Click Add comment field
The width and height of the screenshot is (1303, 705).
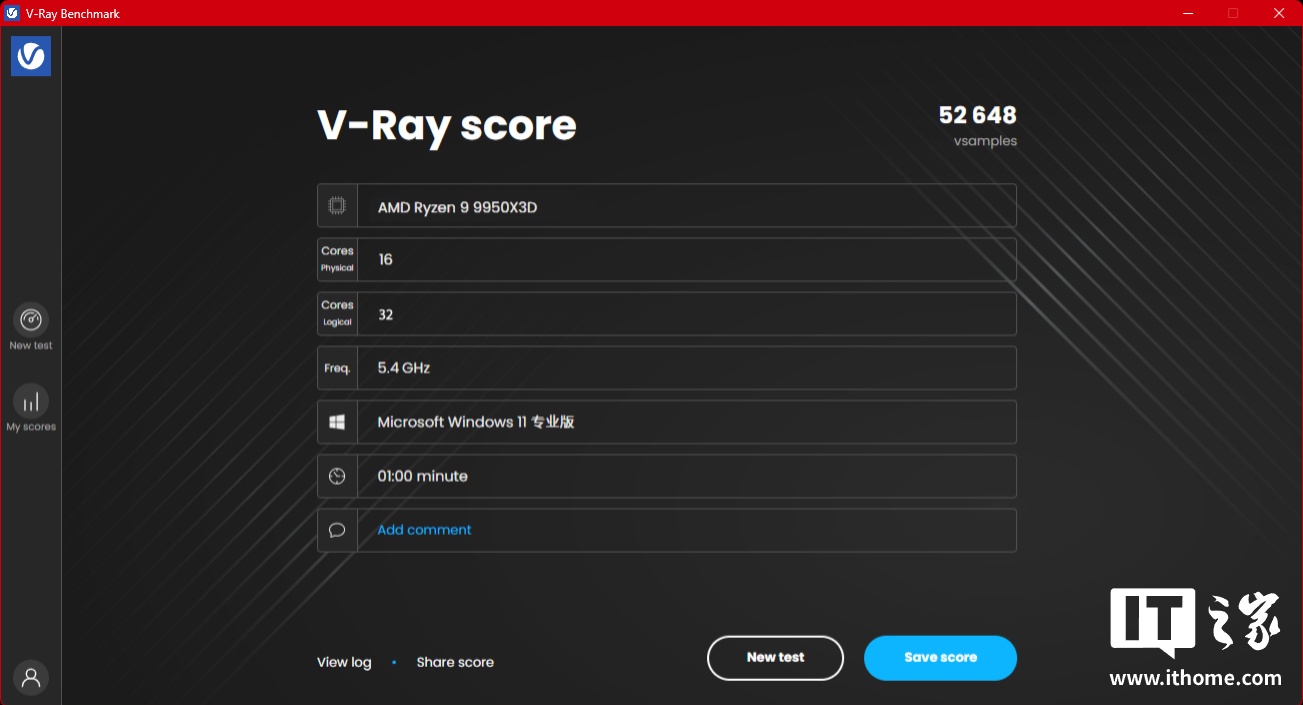point(424,530)
